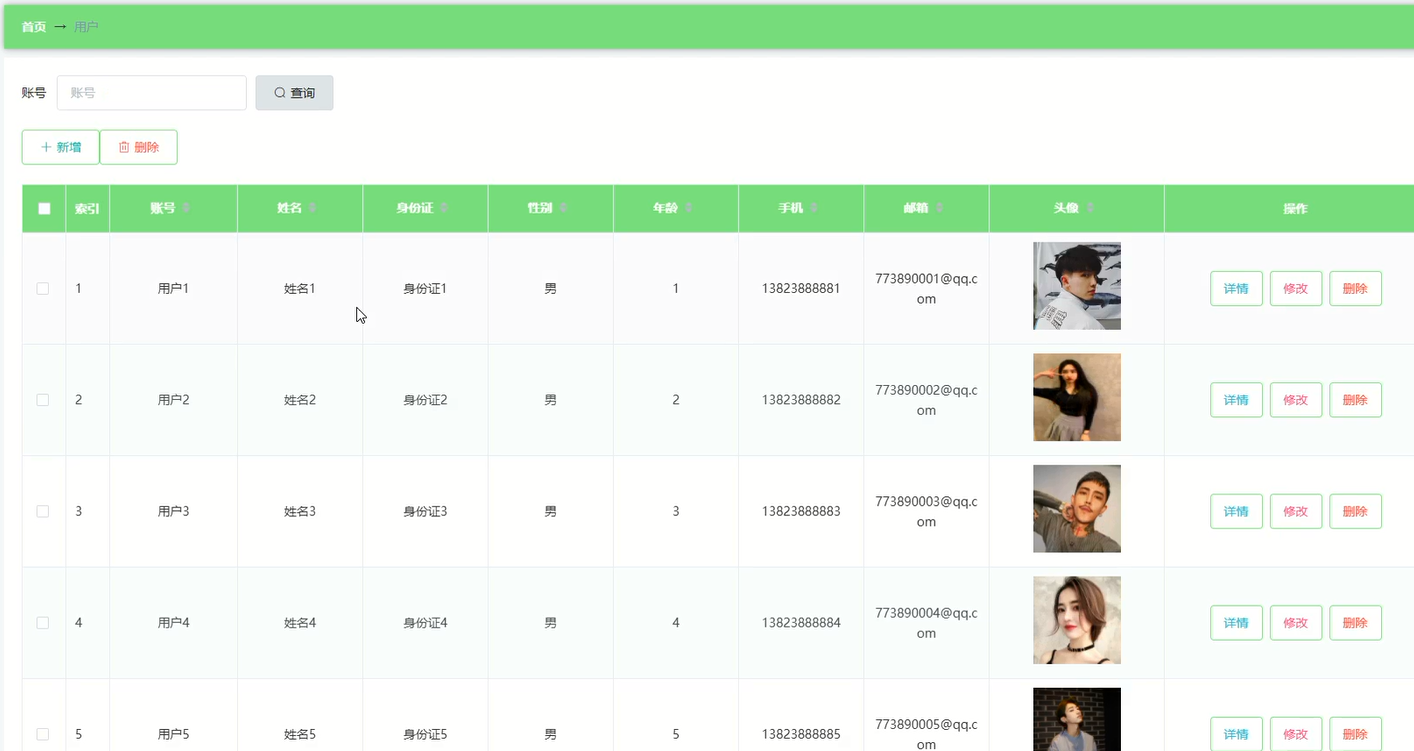Click the avatar thumbnail of 用户3
Viewport: 1414px width, 751px height.
(1077, 509)
